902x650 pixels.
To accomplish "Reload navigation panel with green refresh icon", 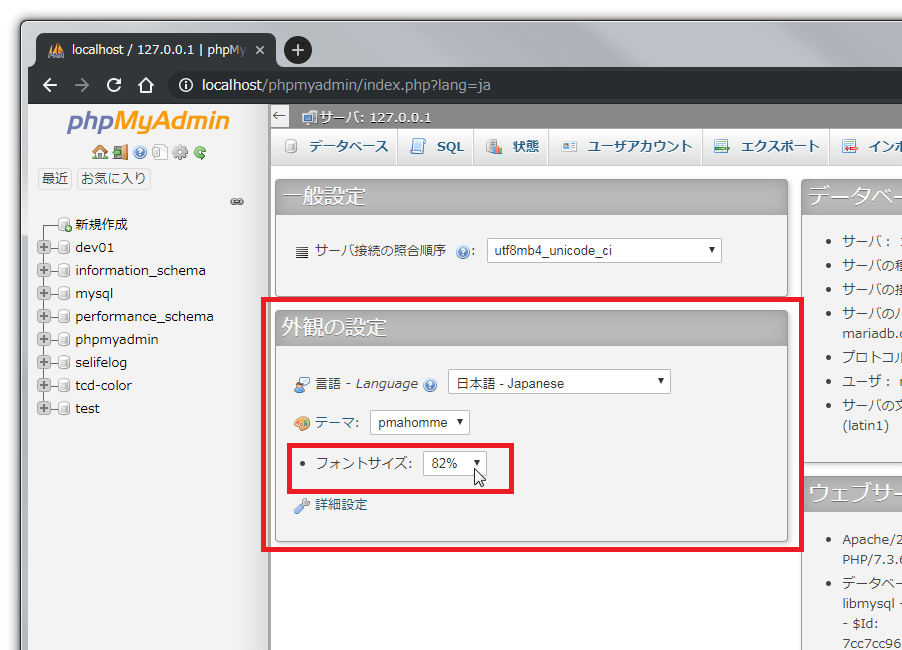I will coord(200,153).
